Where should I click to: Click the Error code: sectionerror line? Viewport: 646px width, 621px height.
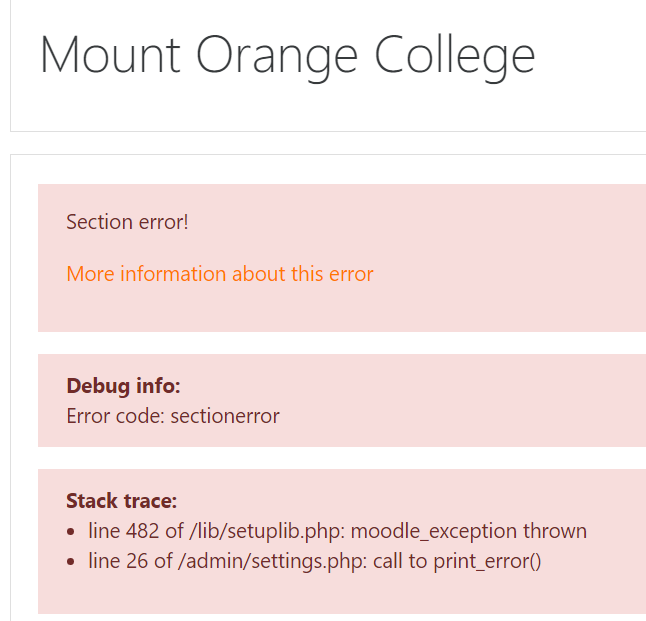173,416
